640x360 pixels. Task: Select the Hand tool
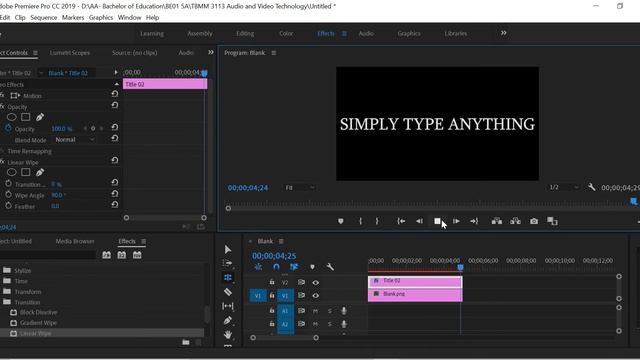(228, 334)
